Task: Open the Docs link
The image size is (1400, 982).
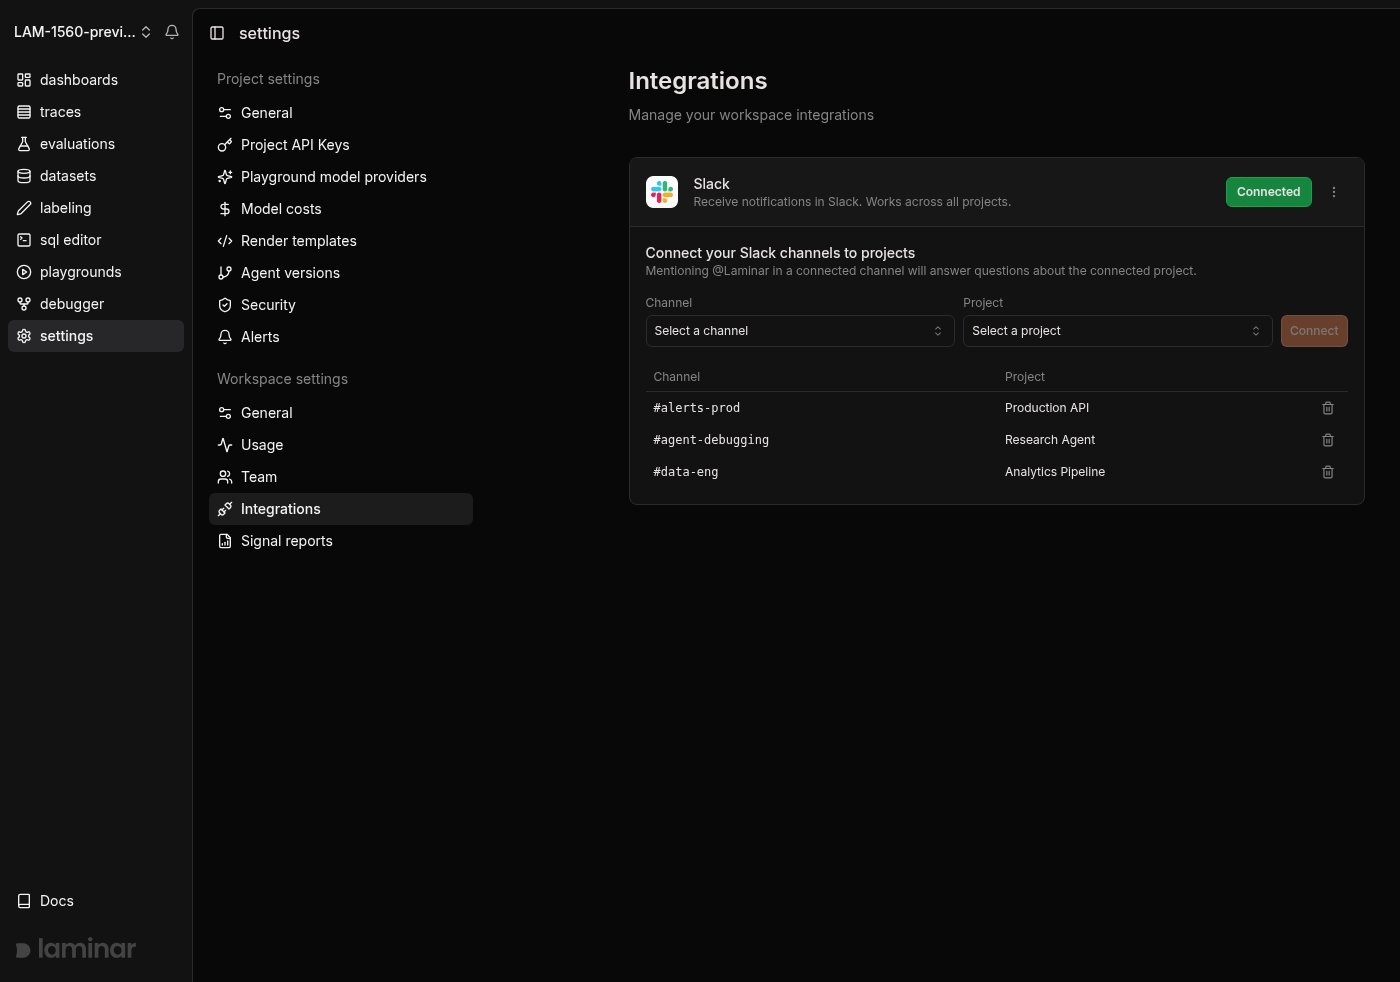Action: 96,901
